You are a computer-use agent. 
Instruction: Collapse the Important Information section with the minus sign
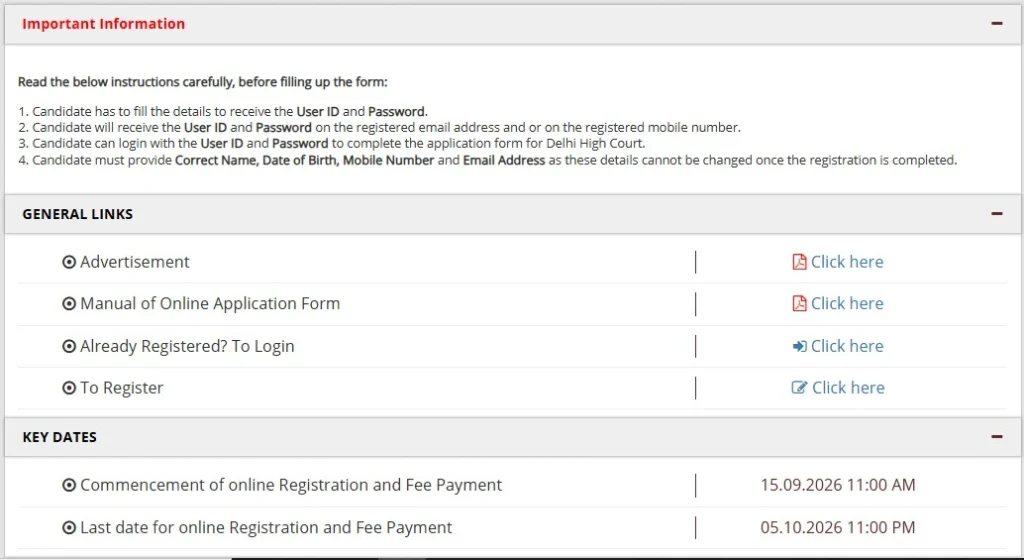pos(997,23)
